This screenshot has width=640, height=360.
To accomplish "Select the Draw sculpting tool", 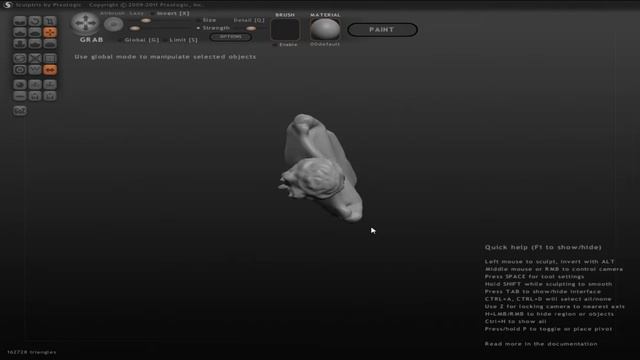I will (20, 32).
